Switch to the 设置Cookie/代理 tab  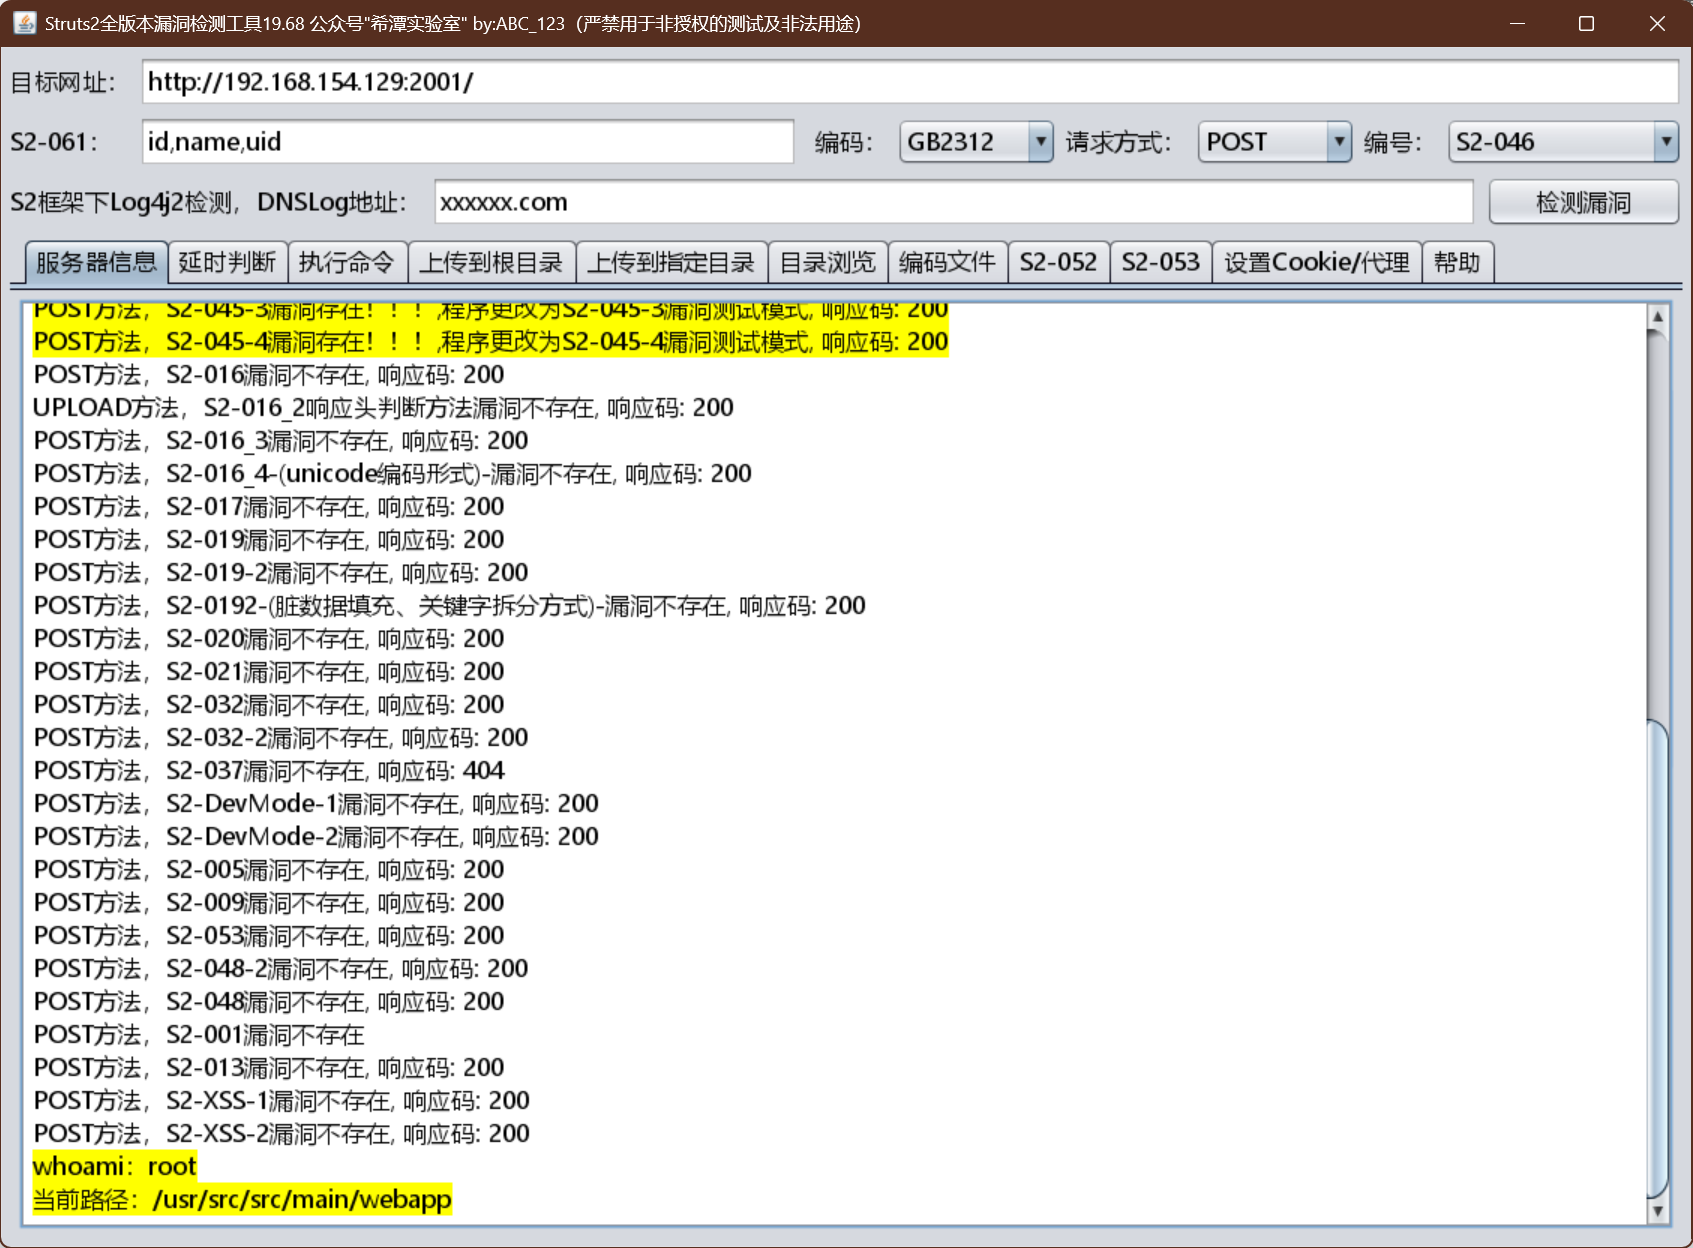1317,263
